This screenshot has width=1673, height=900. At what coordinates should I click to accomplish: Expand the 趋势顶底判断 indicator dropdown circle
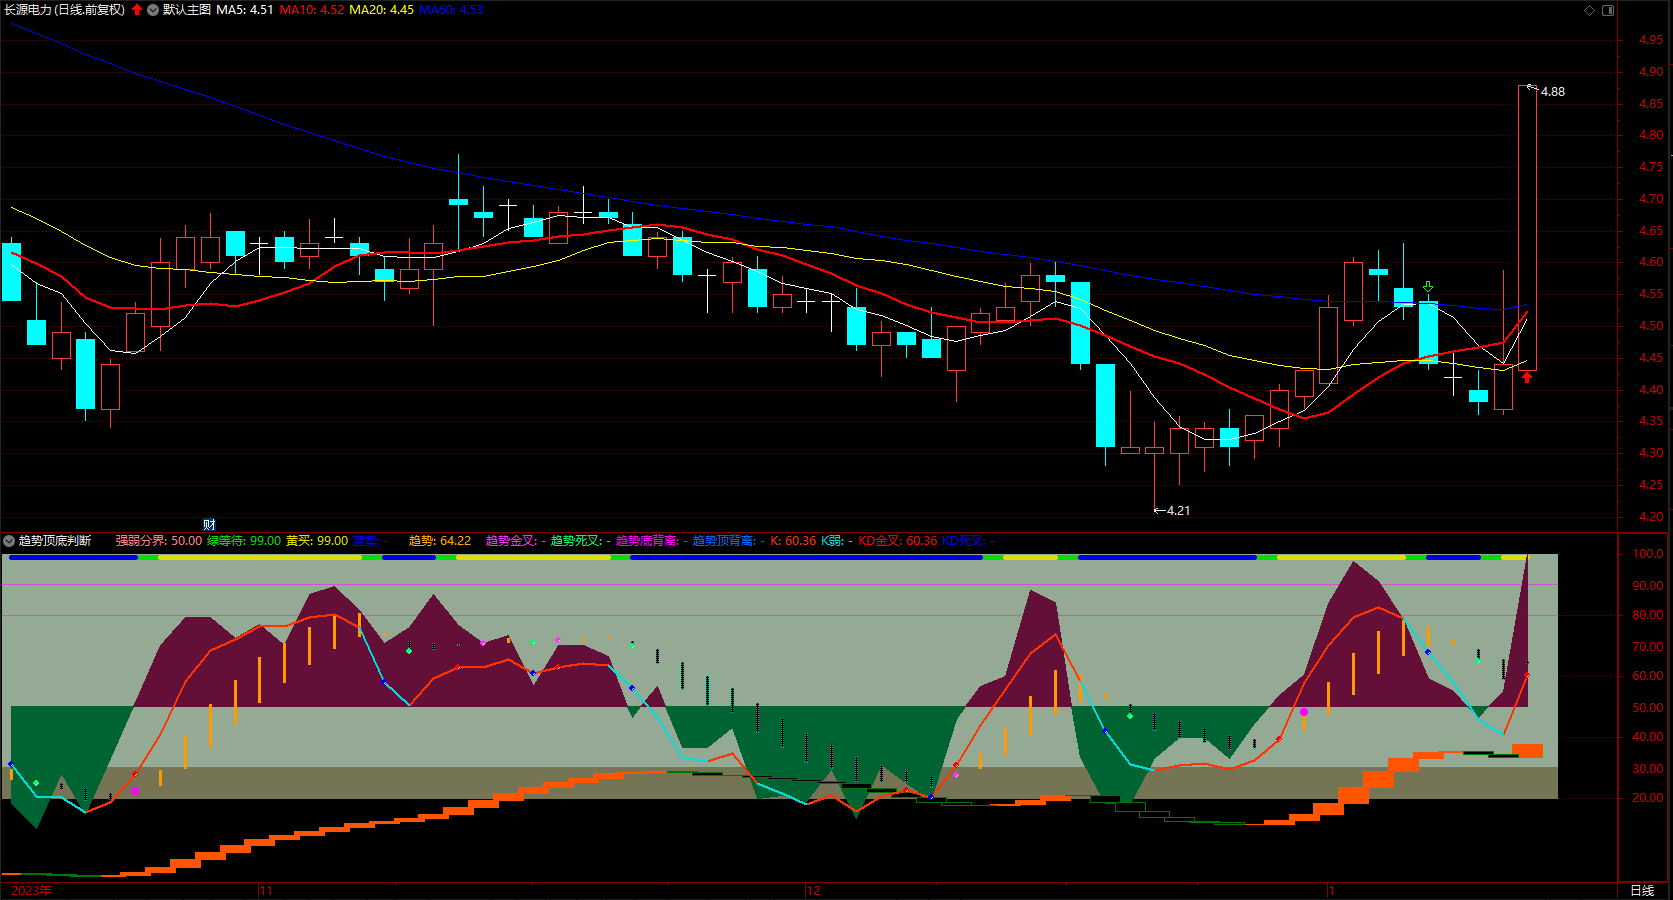[9, 541]
